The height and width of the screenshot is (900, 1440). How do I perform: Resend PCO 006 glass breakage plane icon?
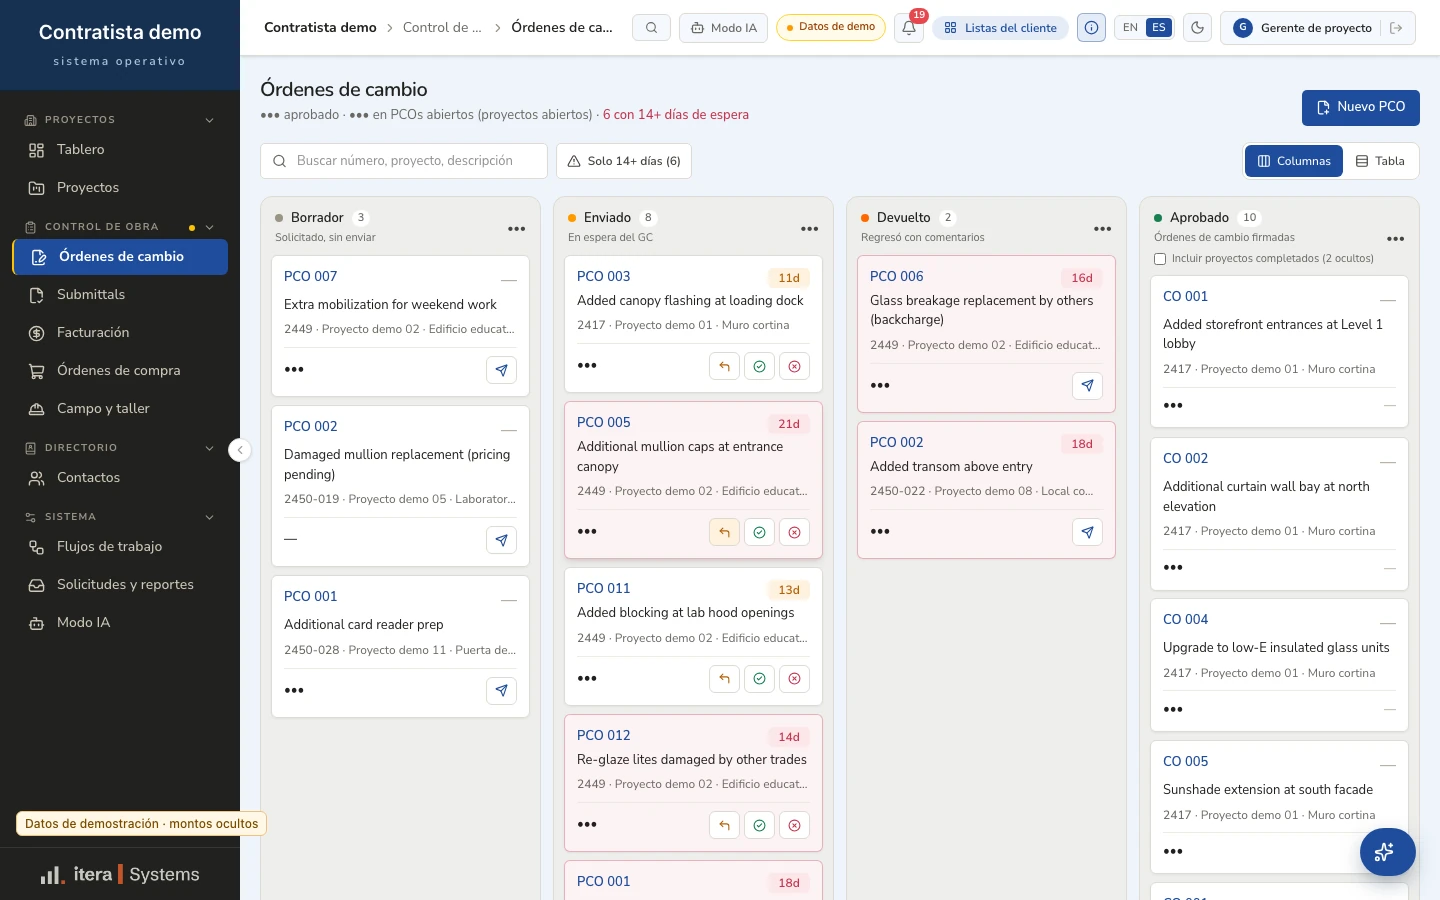pyautogui.click(x=1087, y=385)
